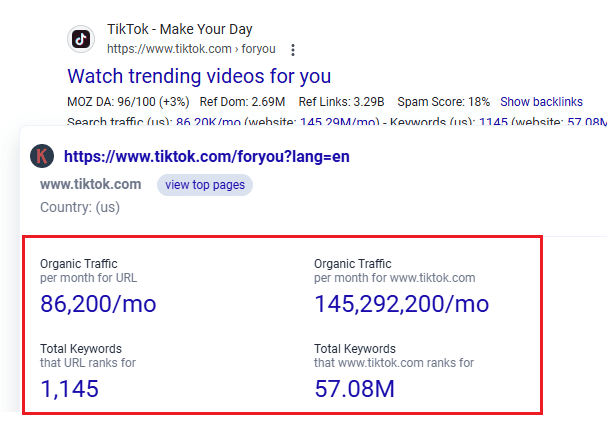Click the TikTok favicon in search result
Screen dimensions: 607x423
(81, 39)
